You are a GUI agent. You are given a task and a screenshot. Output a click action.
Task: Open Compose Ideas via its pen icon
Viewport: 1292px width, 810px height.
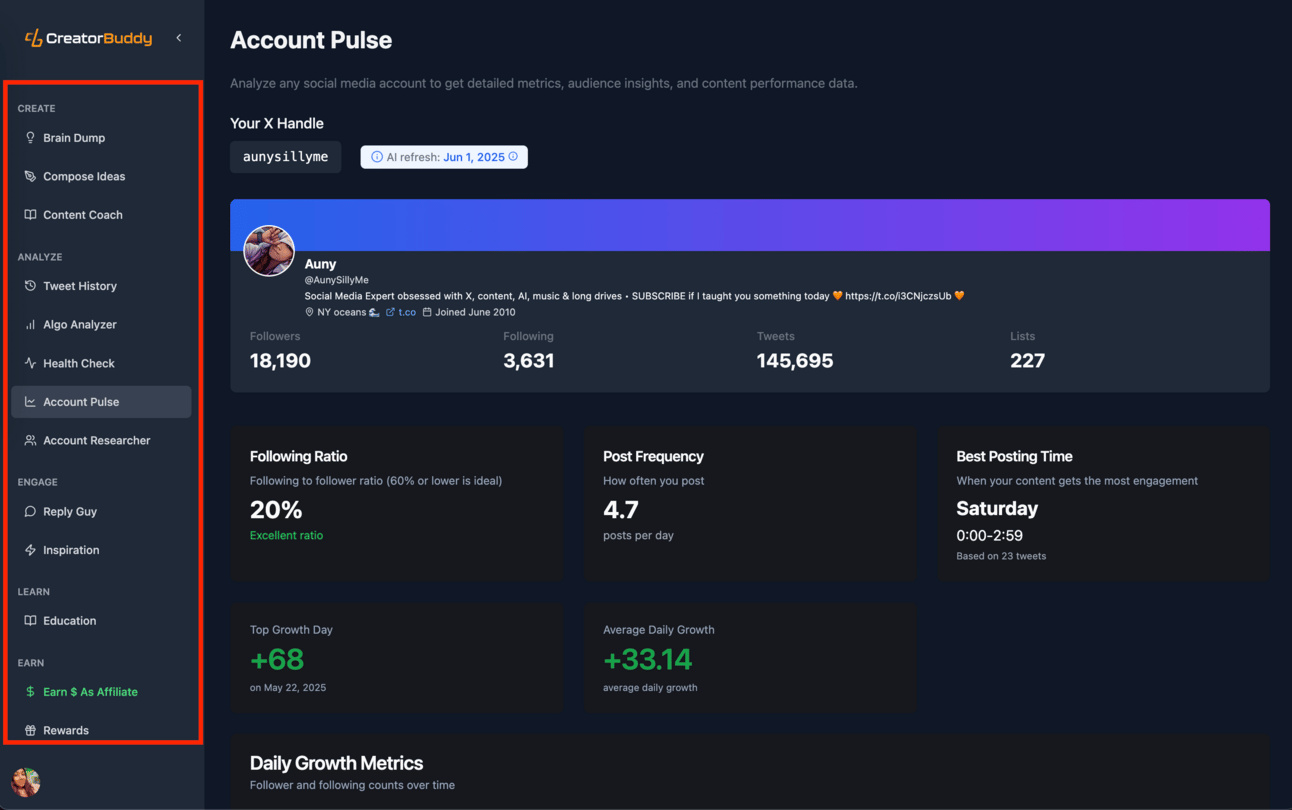(30, 176)
